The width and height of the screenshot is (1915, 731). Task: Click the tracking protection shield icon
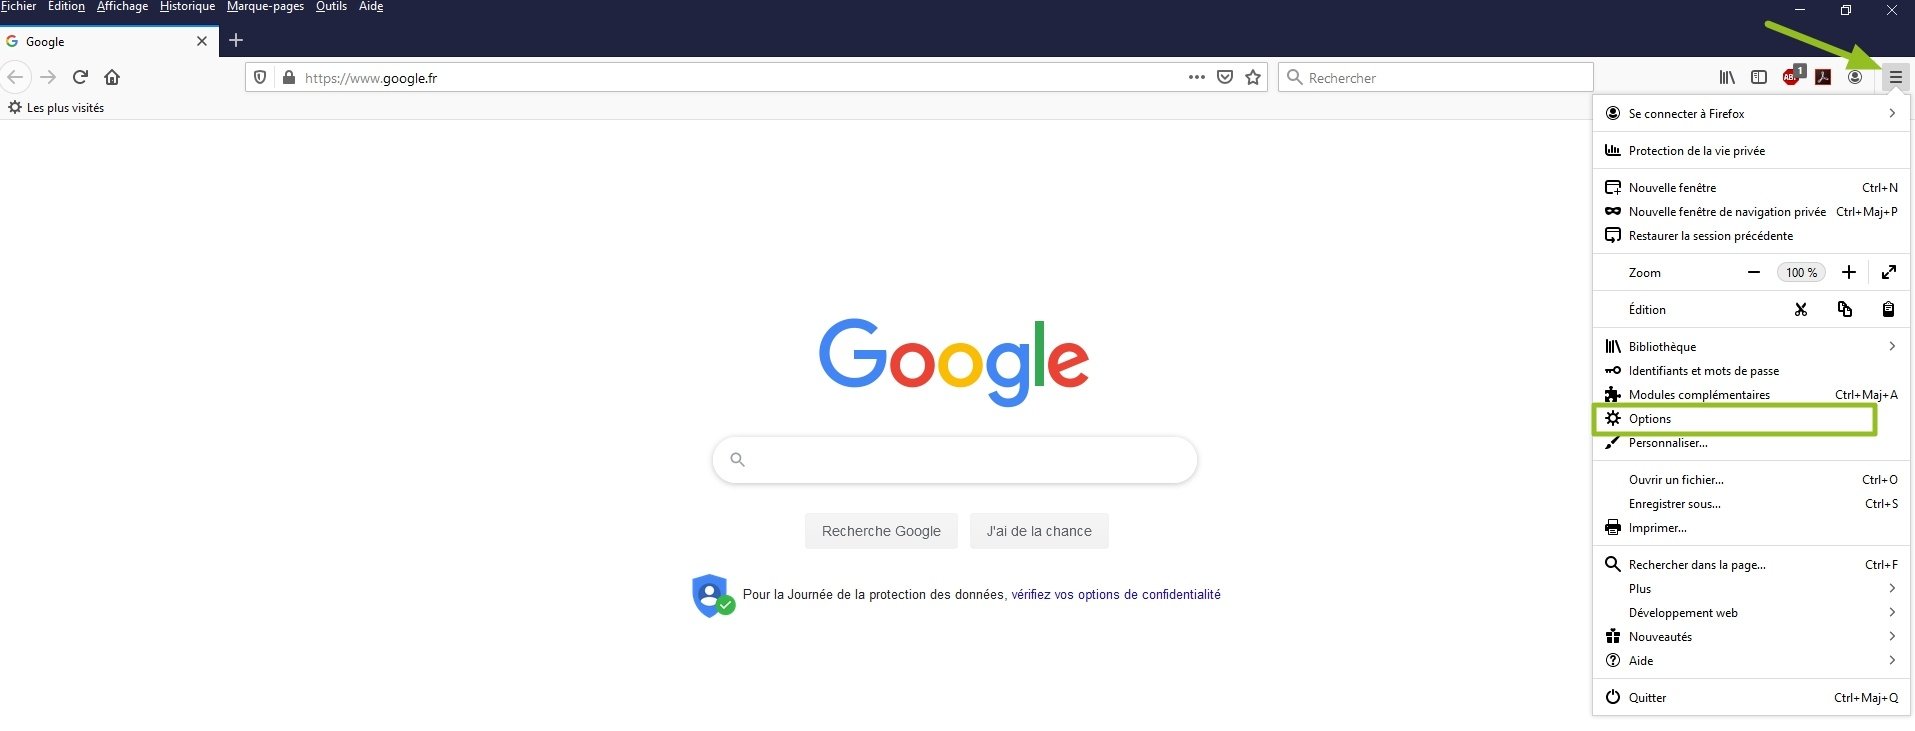click(x=260, y=77)
